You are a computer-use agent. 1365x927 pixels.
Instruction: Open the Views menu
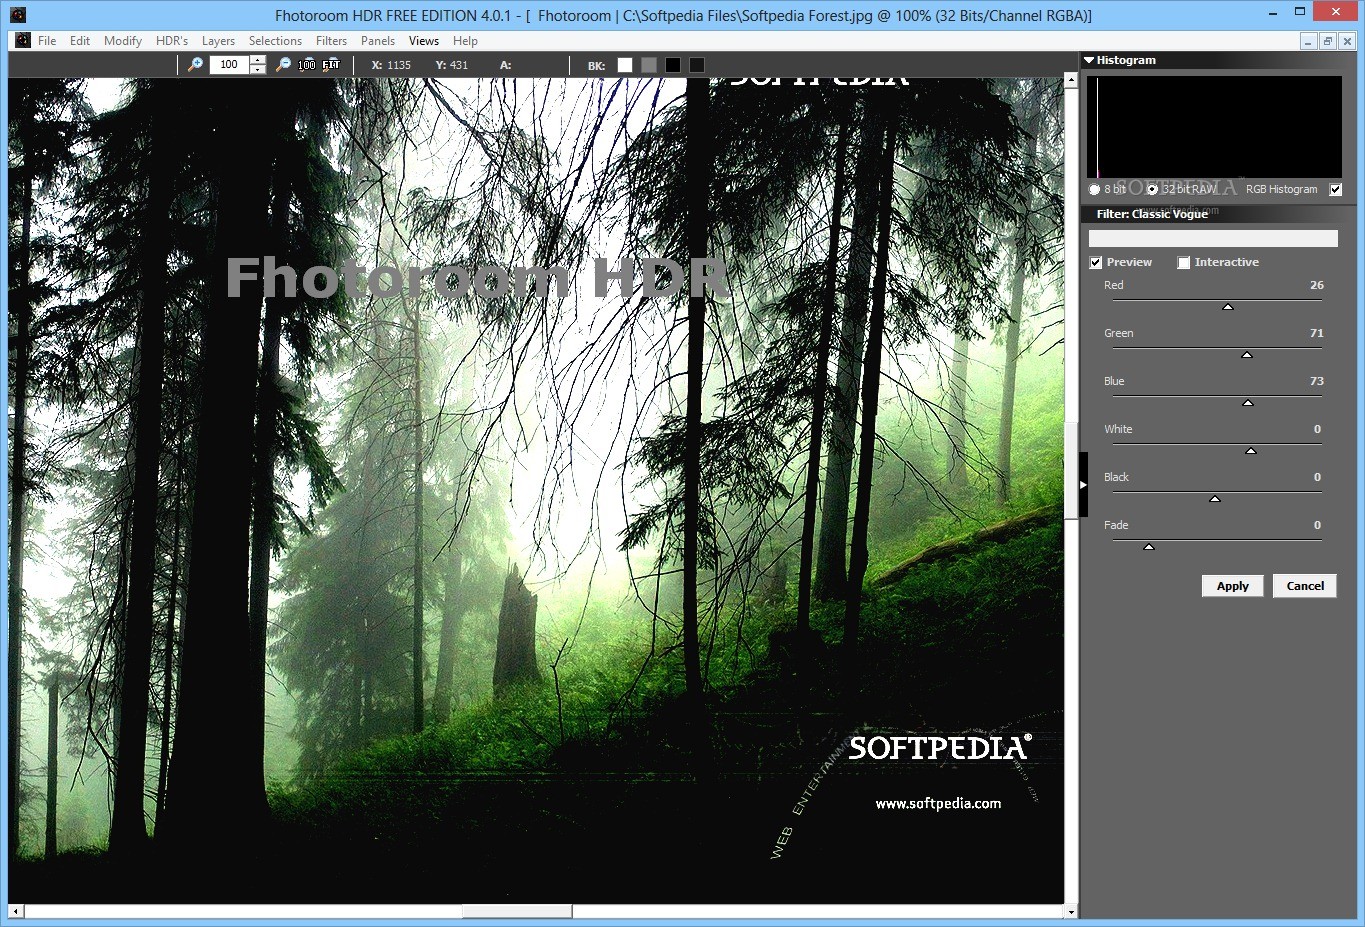(424, 41)
